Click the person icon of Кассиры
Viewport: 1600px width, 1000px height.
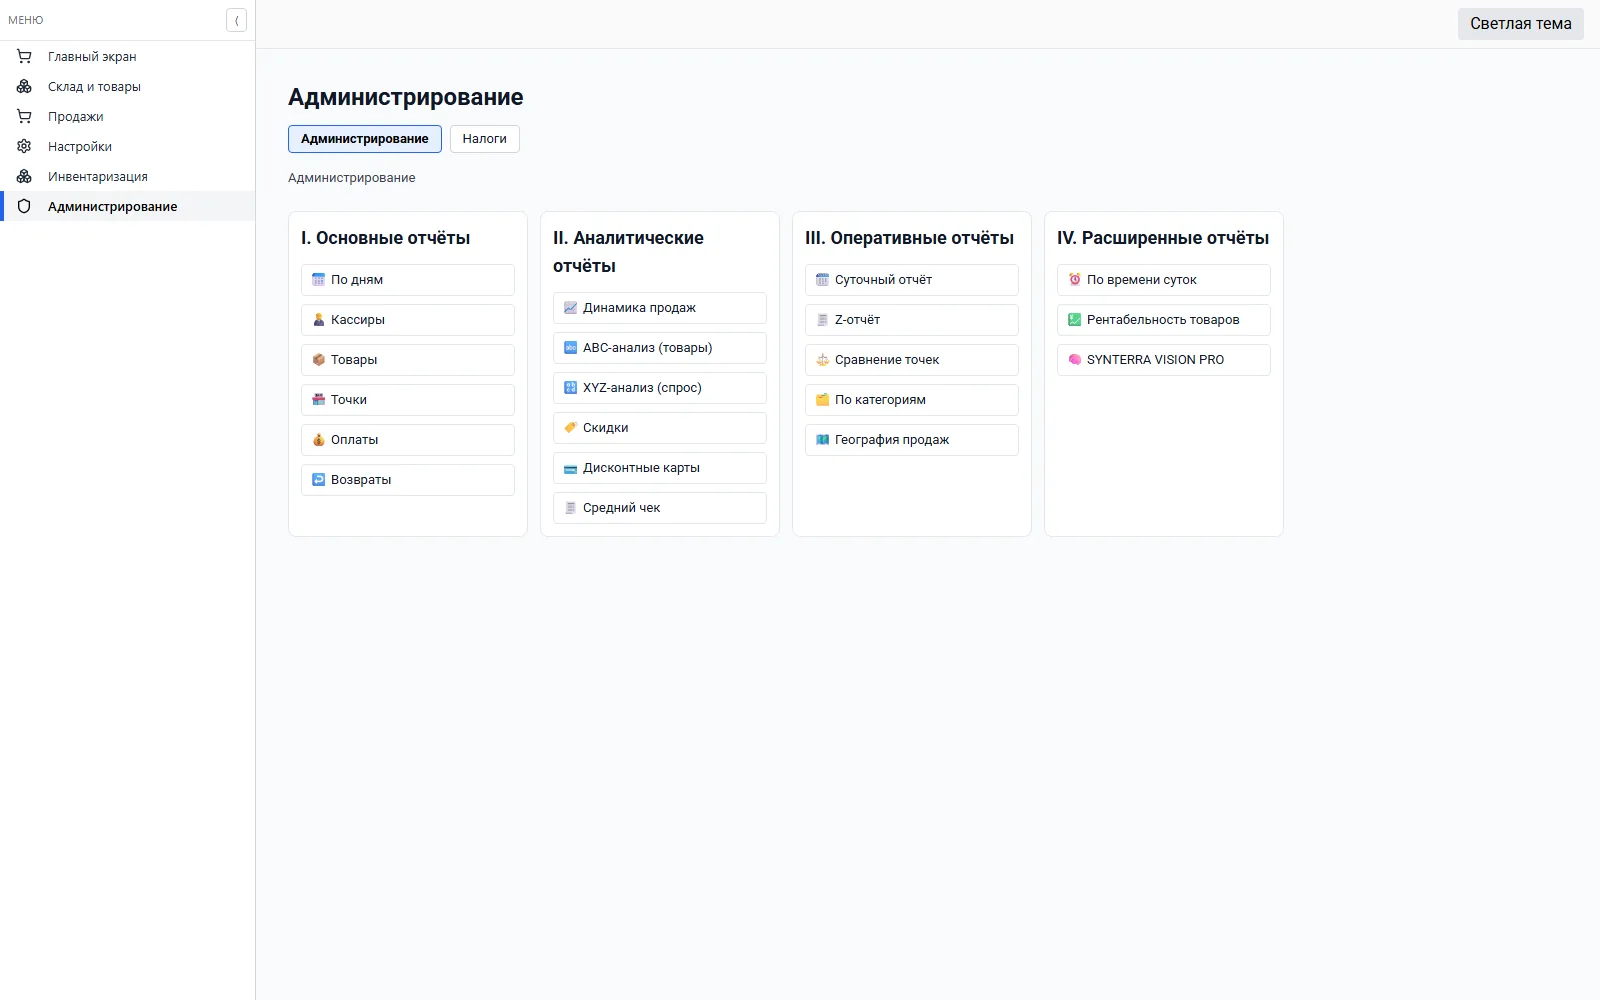(319, 320)
